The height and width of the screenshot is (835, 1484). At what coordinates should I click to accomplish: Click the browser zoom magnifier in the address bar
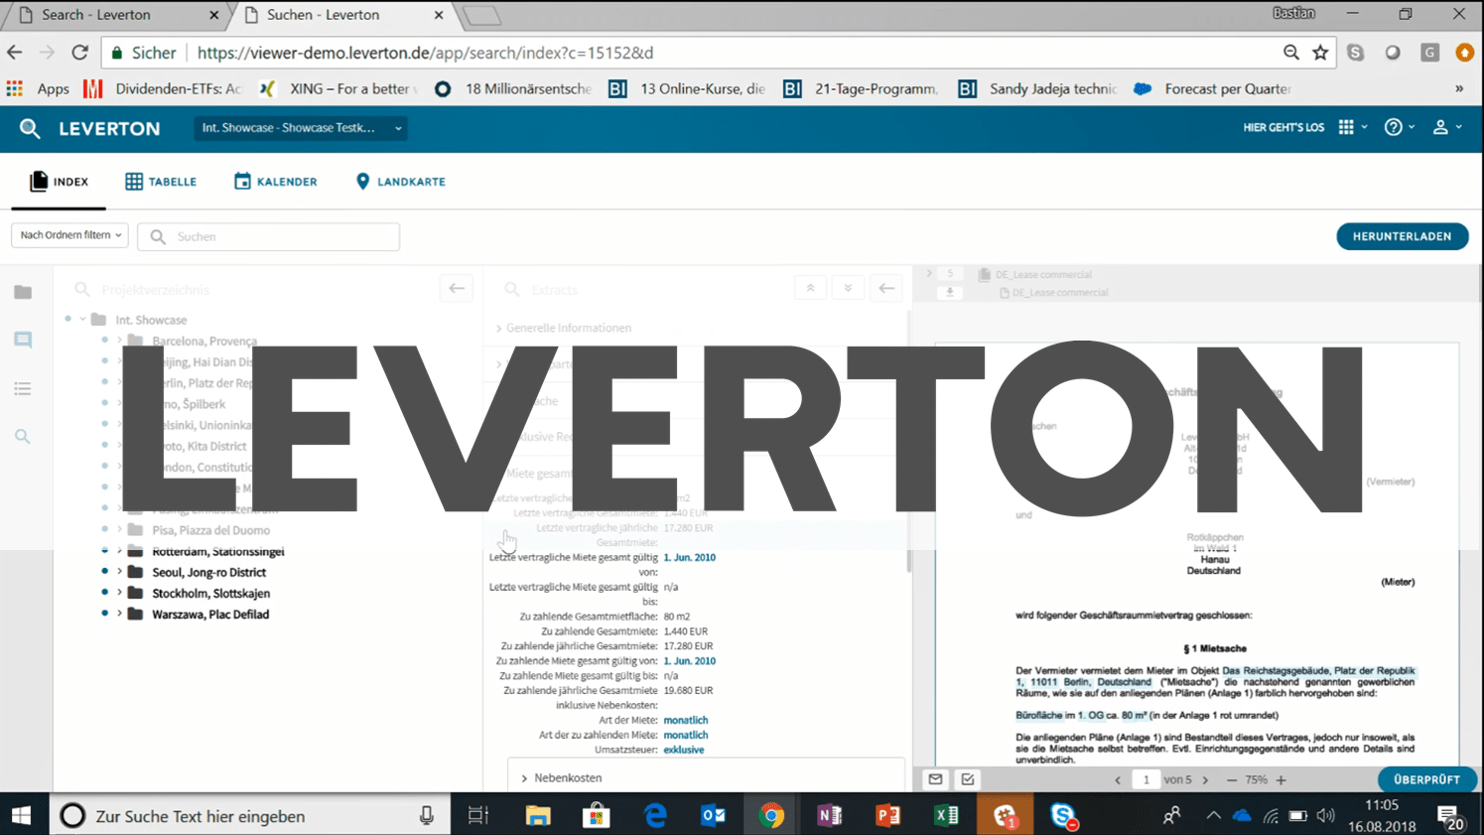click(1291, 53)
